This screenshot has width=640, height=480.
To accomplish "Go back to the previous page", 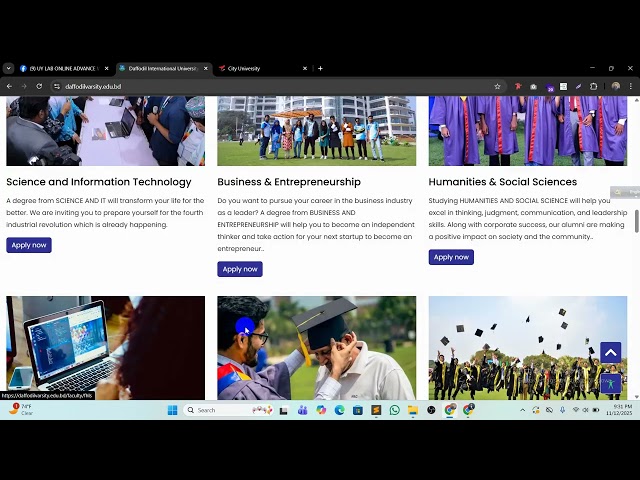I will click(x=9, y=87).
